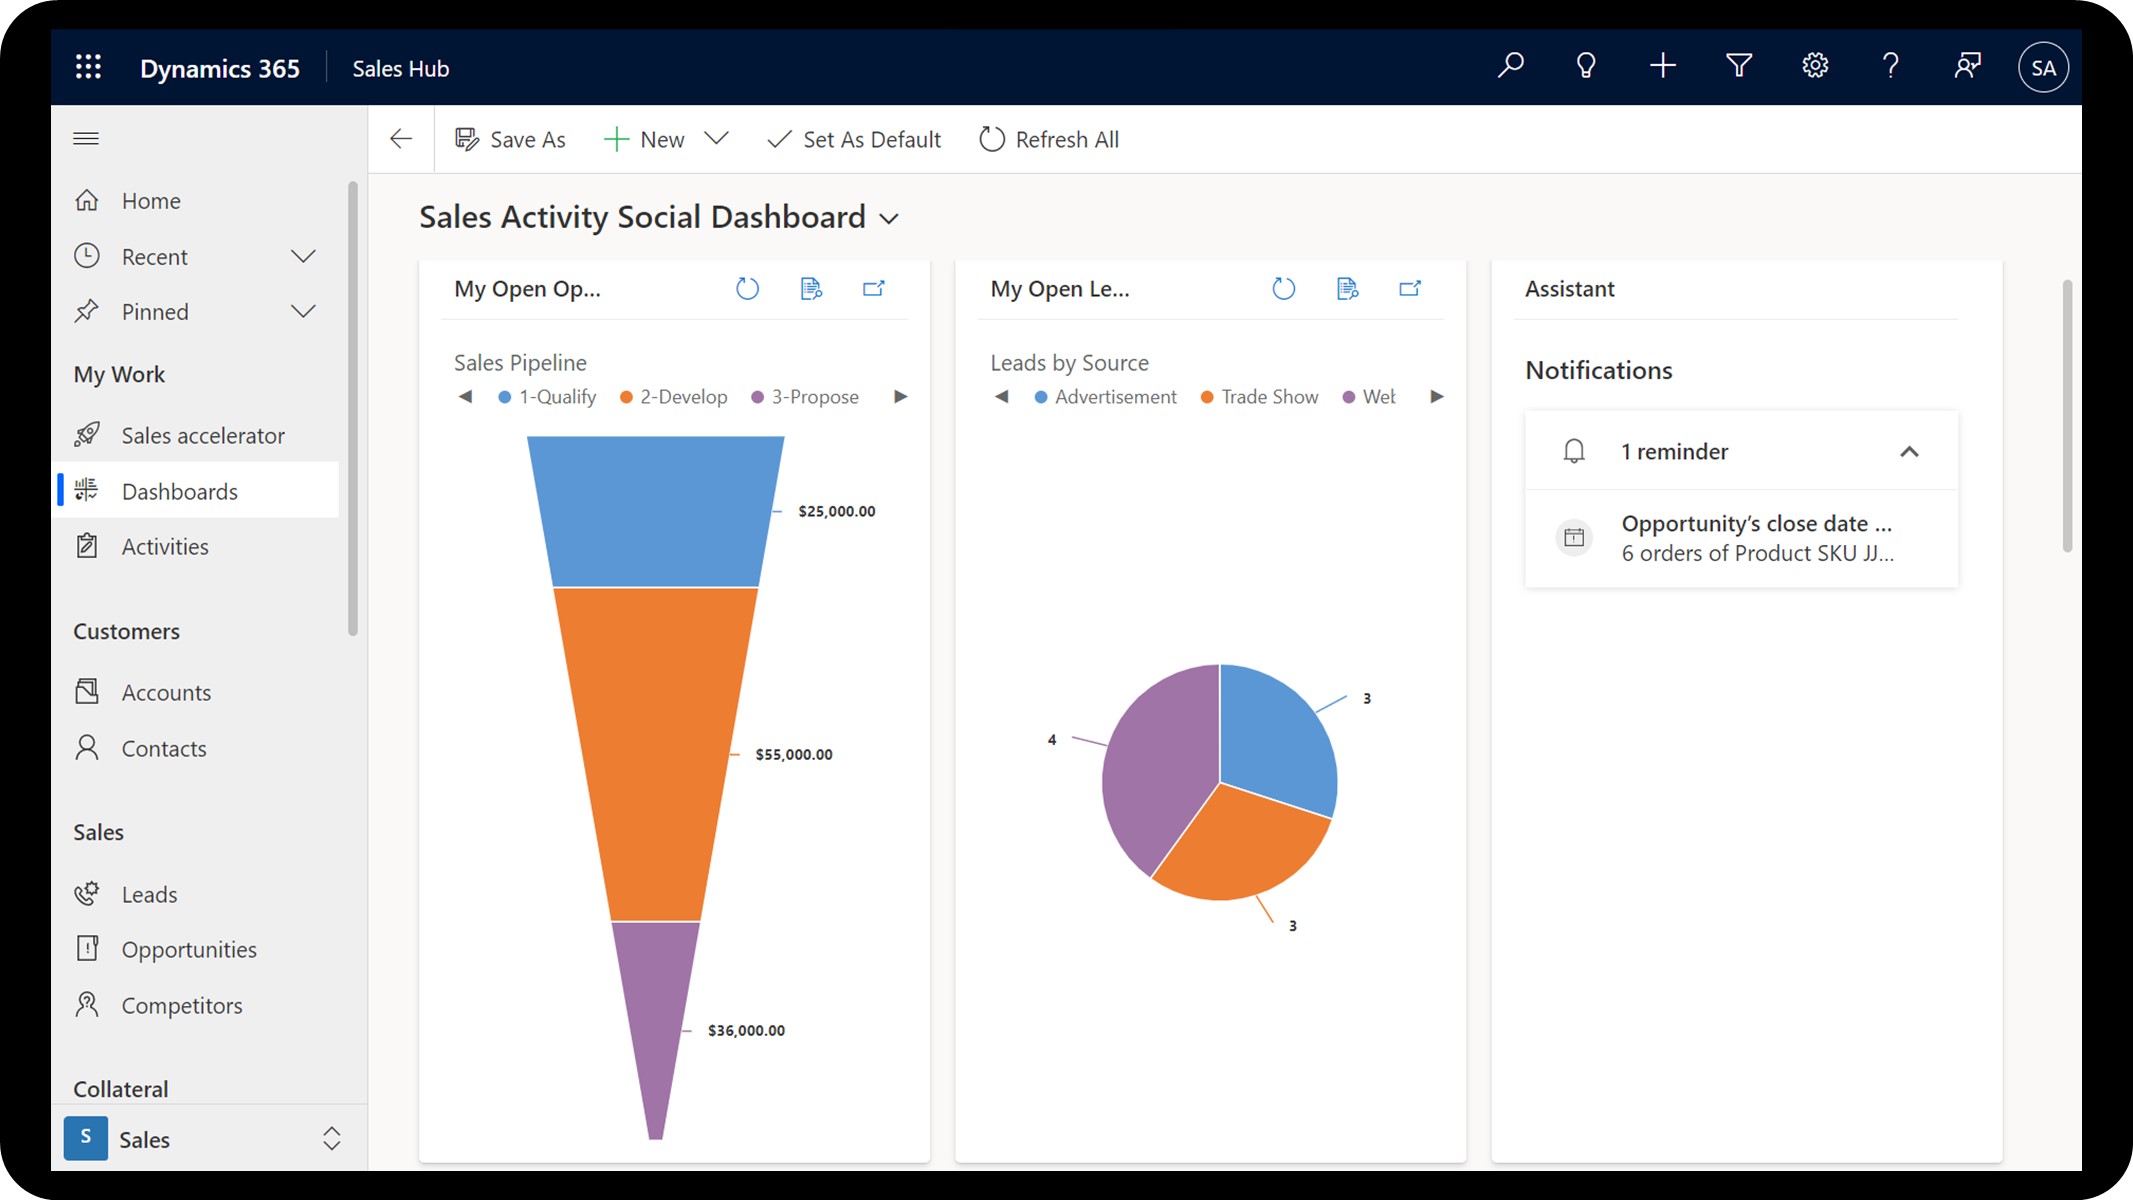View records for My Open Leads chart

1347,289
